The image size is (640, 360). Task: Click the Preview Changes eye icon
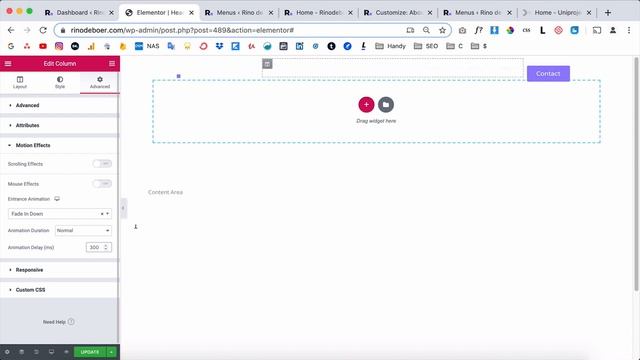click(x=66, y=352)
